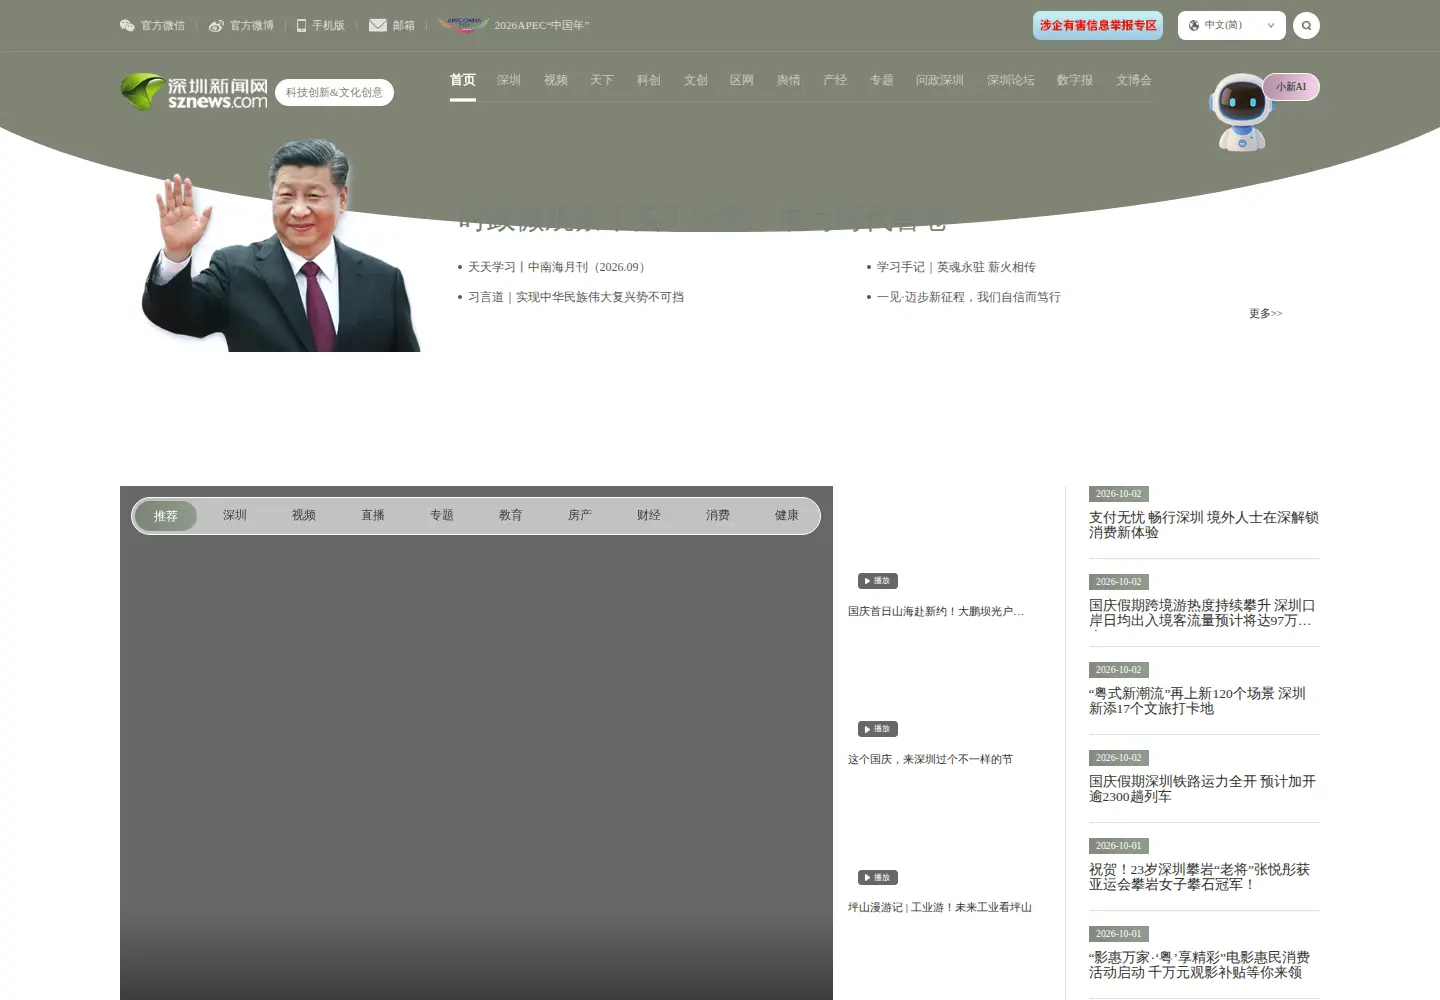This screenshot has height=1000, width=1440.
Task: Open the 2026 APEC logo link
Action: (x=462, y=25)
